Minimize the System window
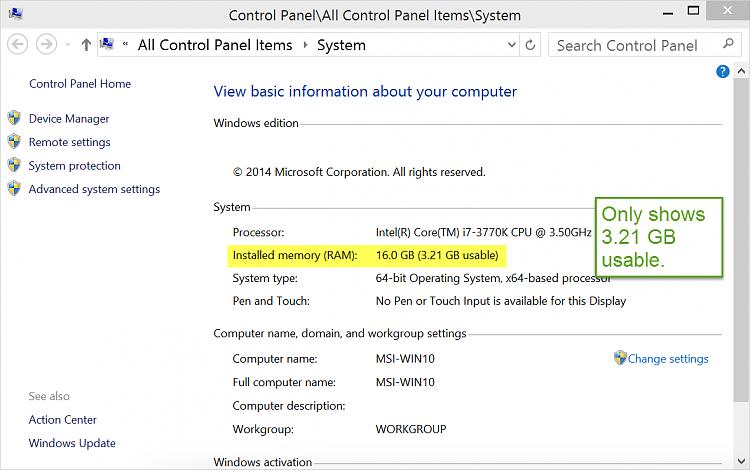The width and height of the screenshot is (750, 470). tap(668, 13)
